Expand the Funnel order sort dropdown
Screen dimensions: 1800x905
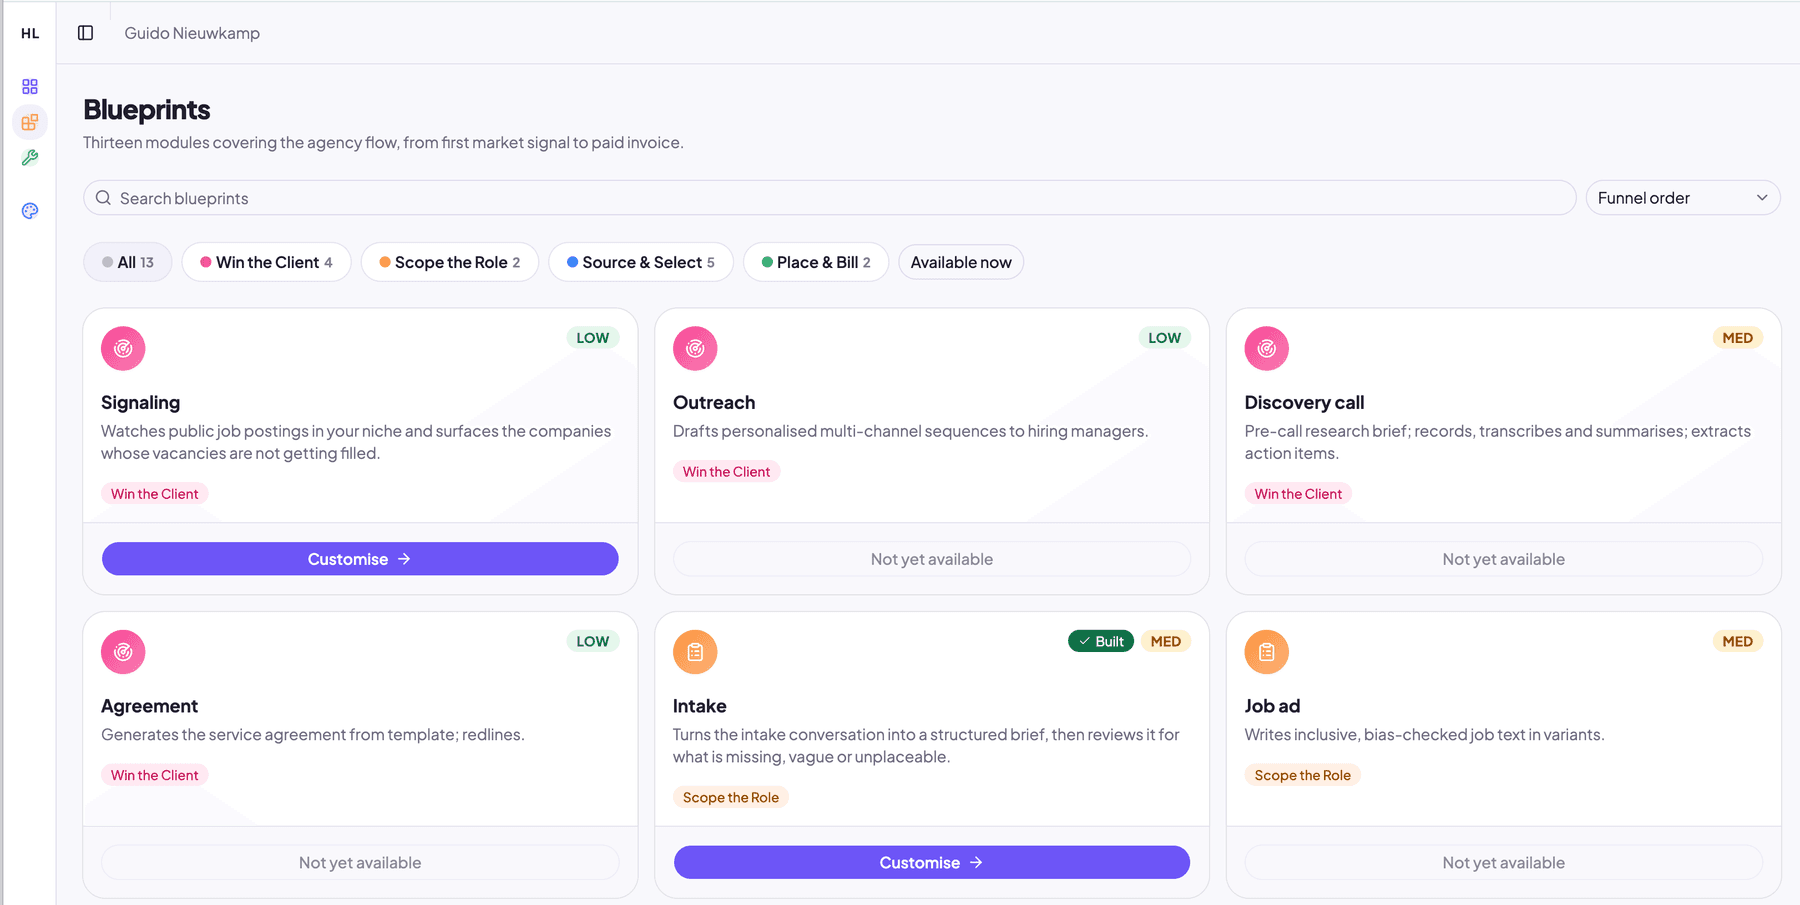1683,198
